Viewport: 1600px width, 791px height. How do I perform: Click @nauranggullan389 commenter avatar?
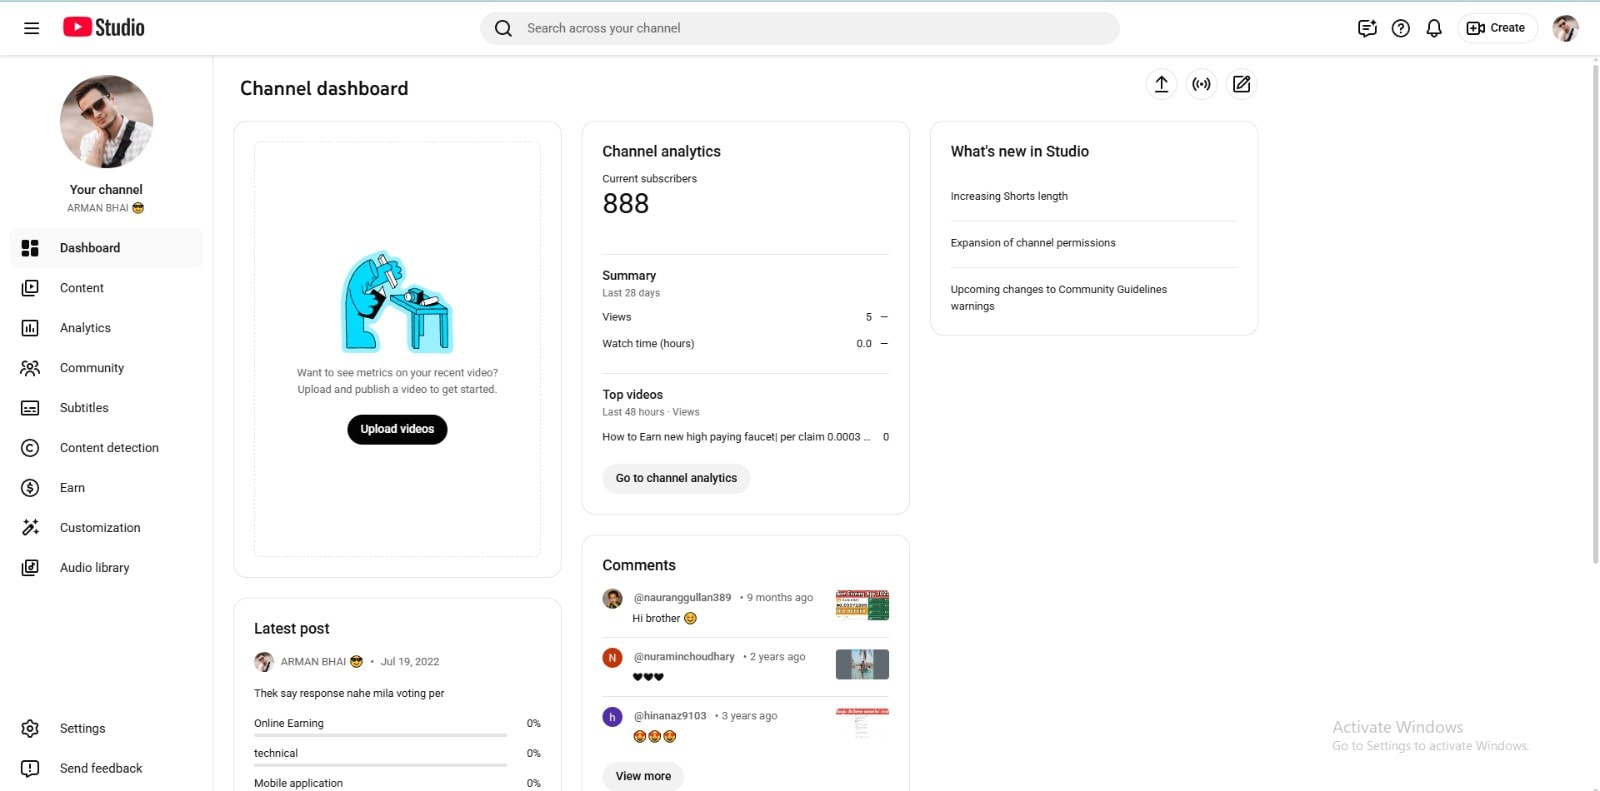[612, 599]
